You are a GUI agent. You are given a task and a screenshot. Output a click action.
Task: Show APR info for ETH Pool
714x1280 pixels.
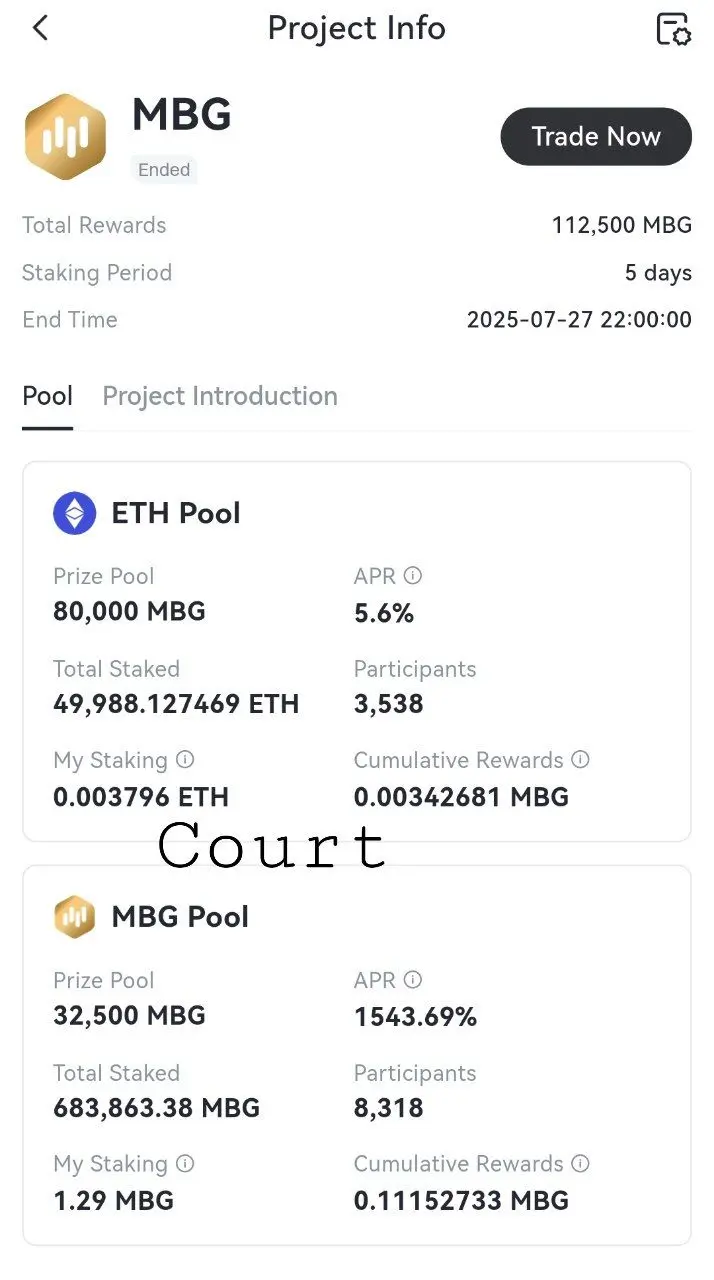point(413,576)
